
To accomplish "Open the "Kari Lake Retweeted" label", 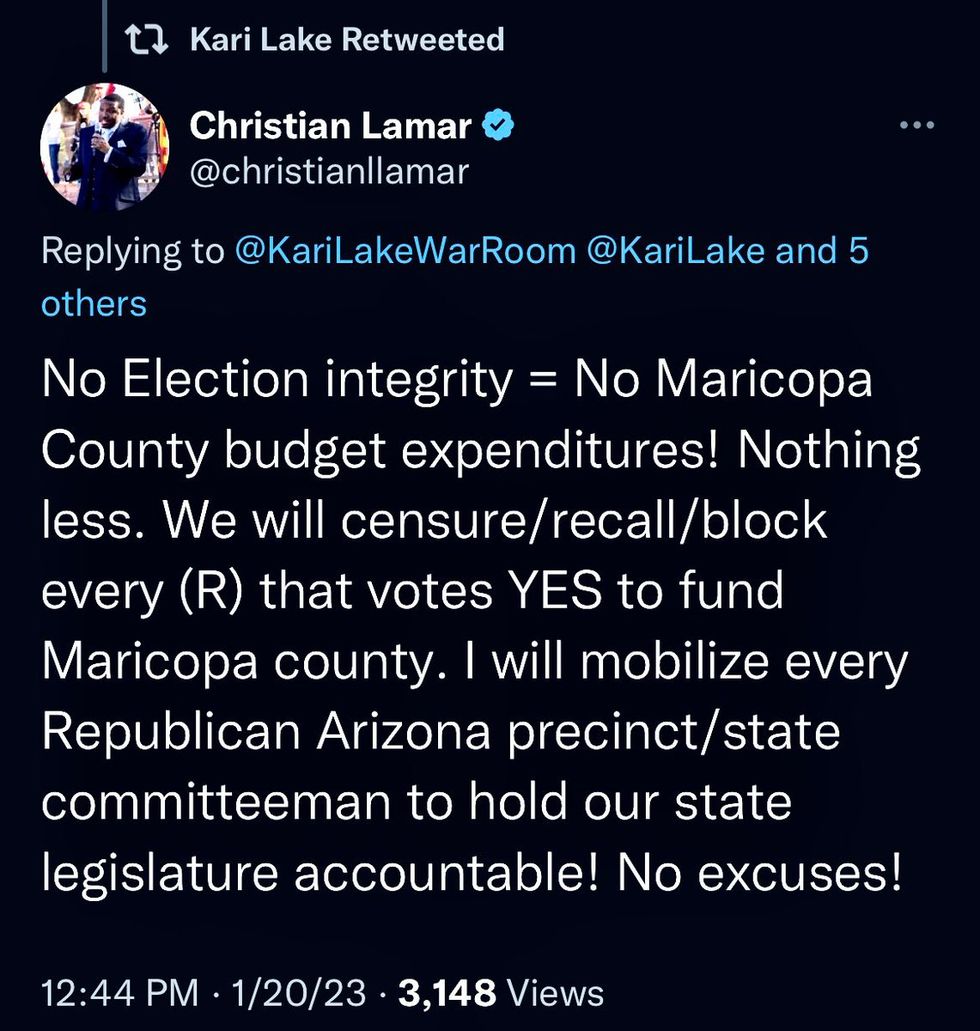I will coord(346,40).
